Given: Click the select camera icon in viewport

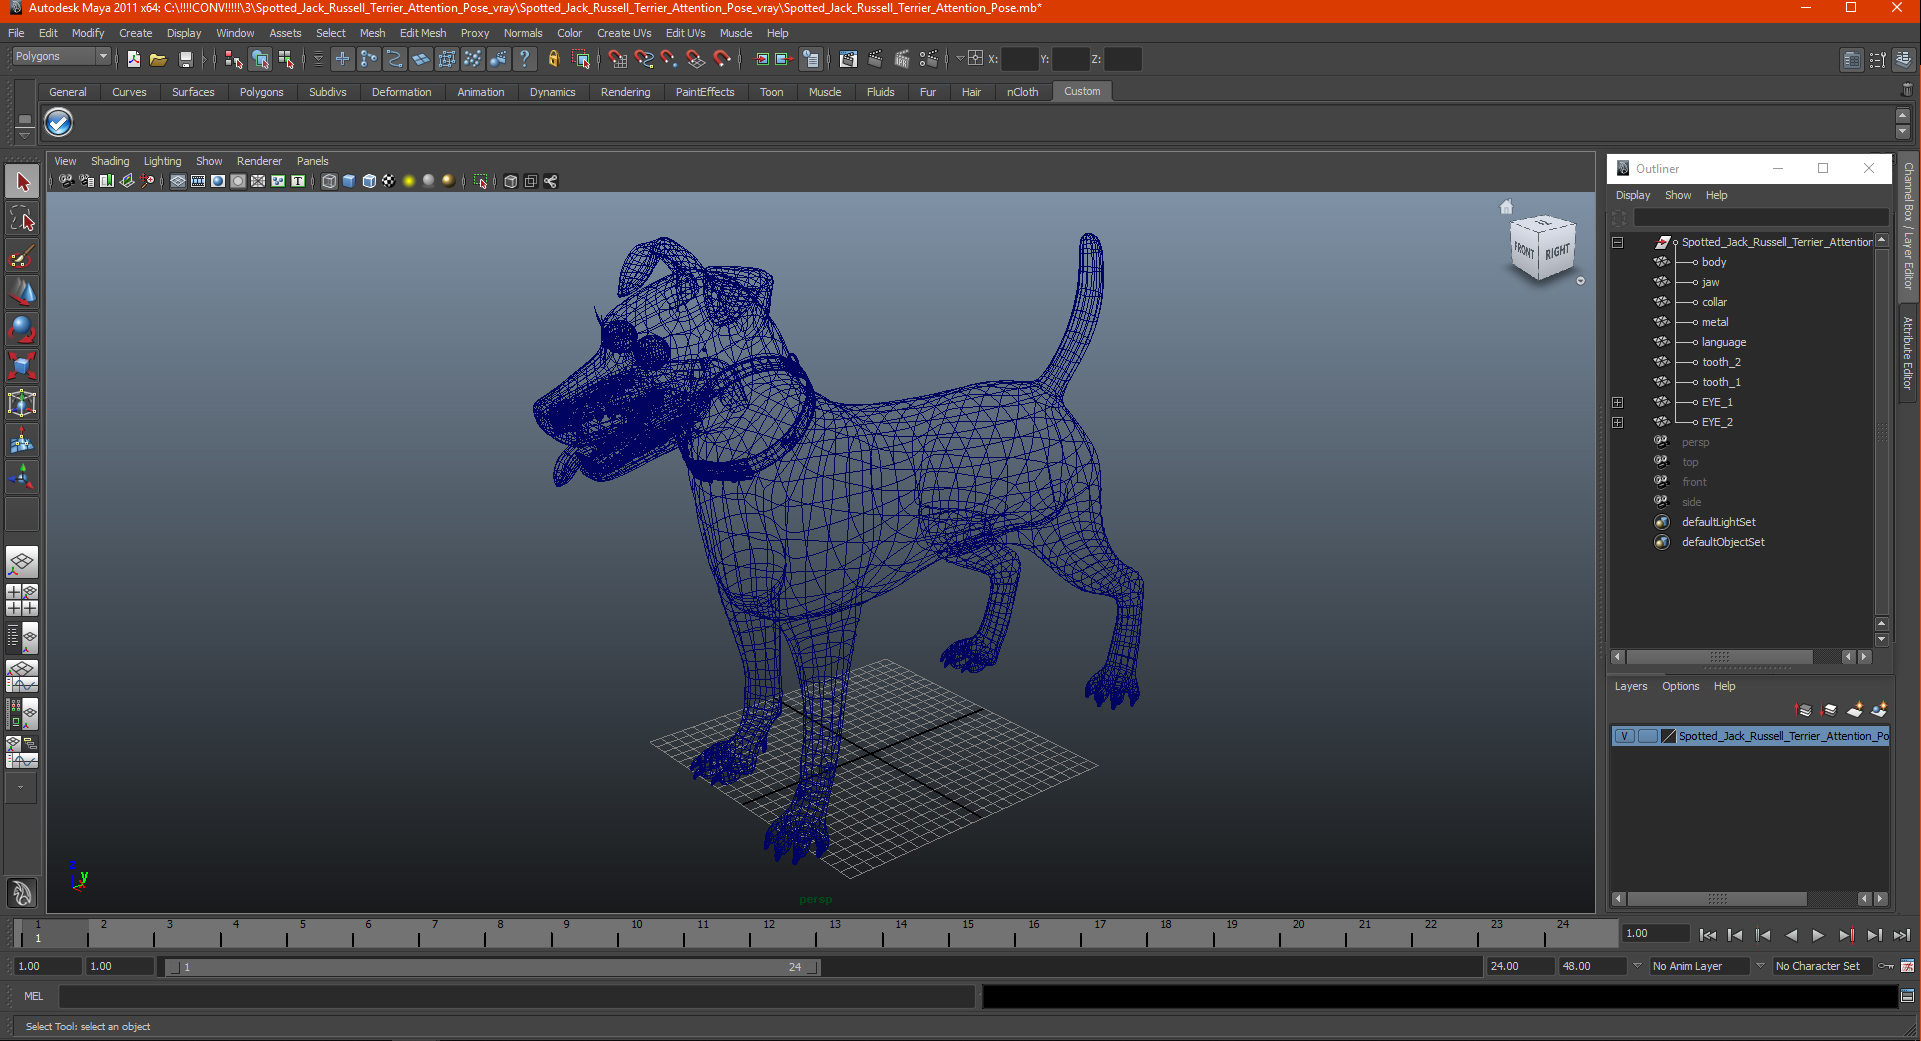Looking at the screenshot, I should 66,181.
